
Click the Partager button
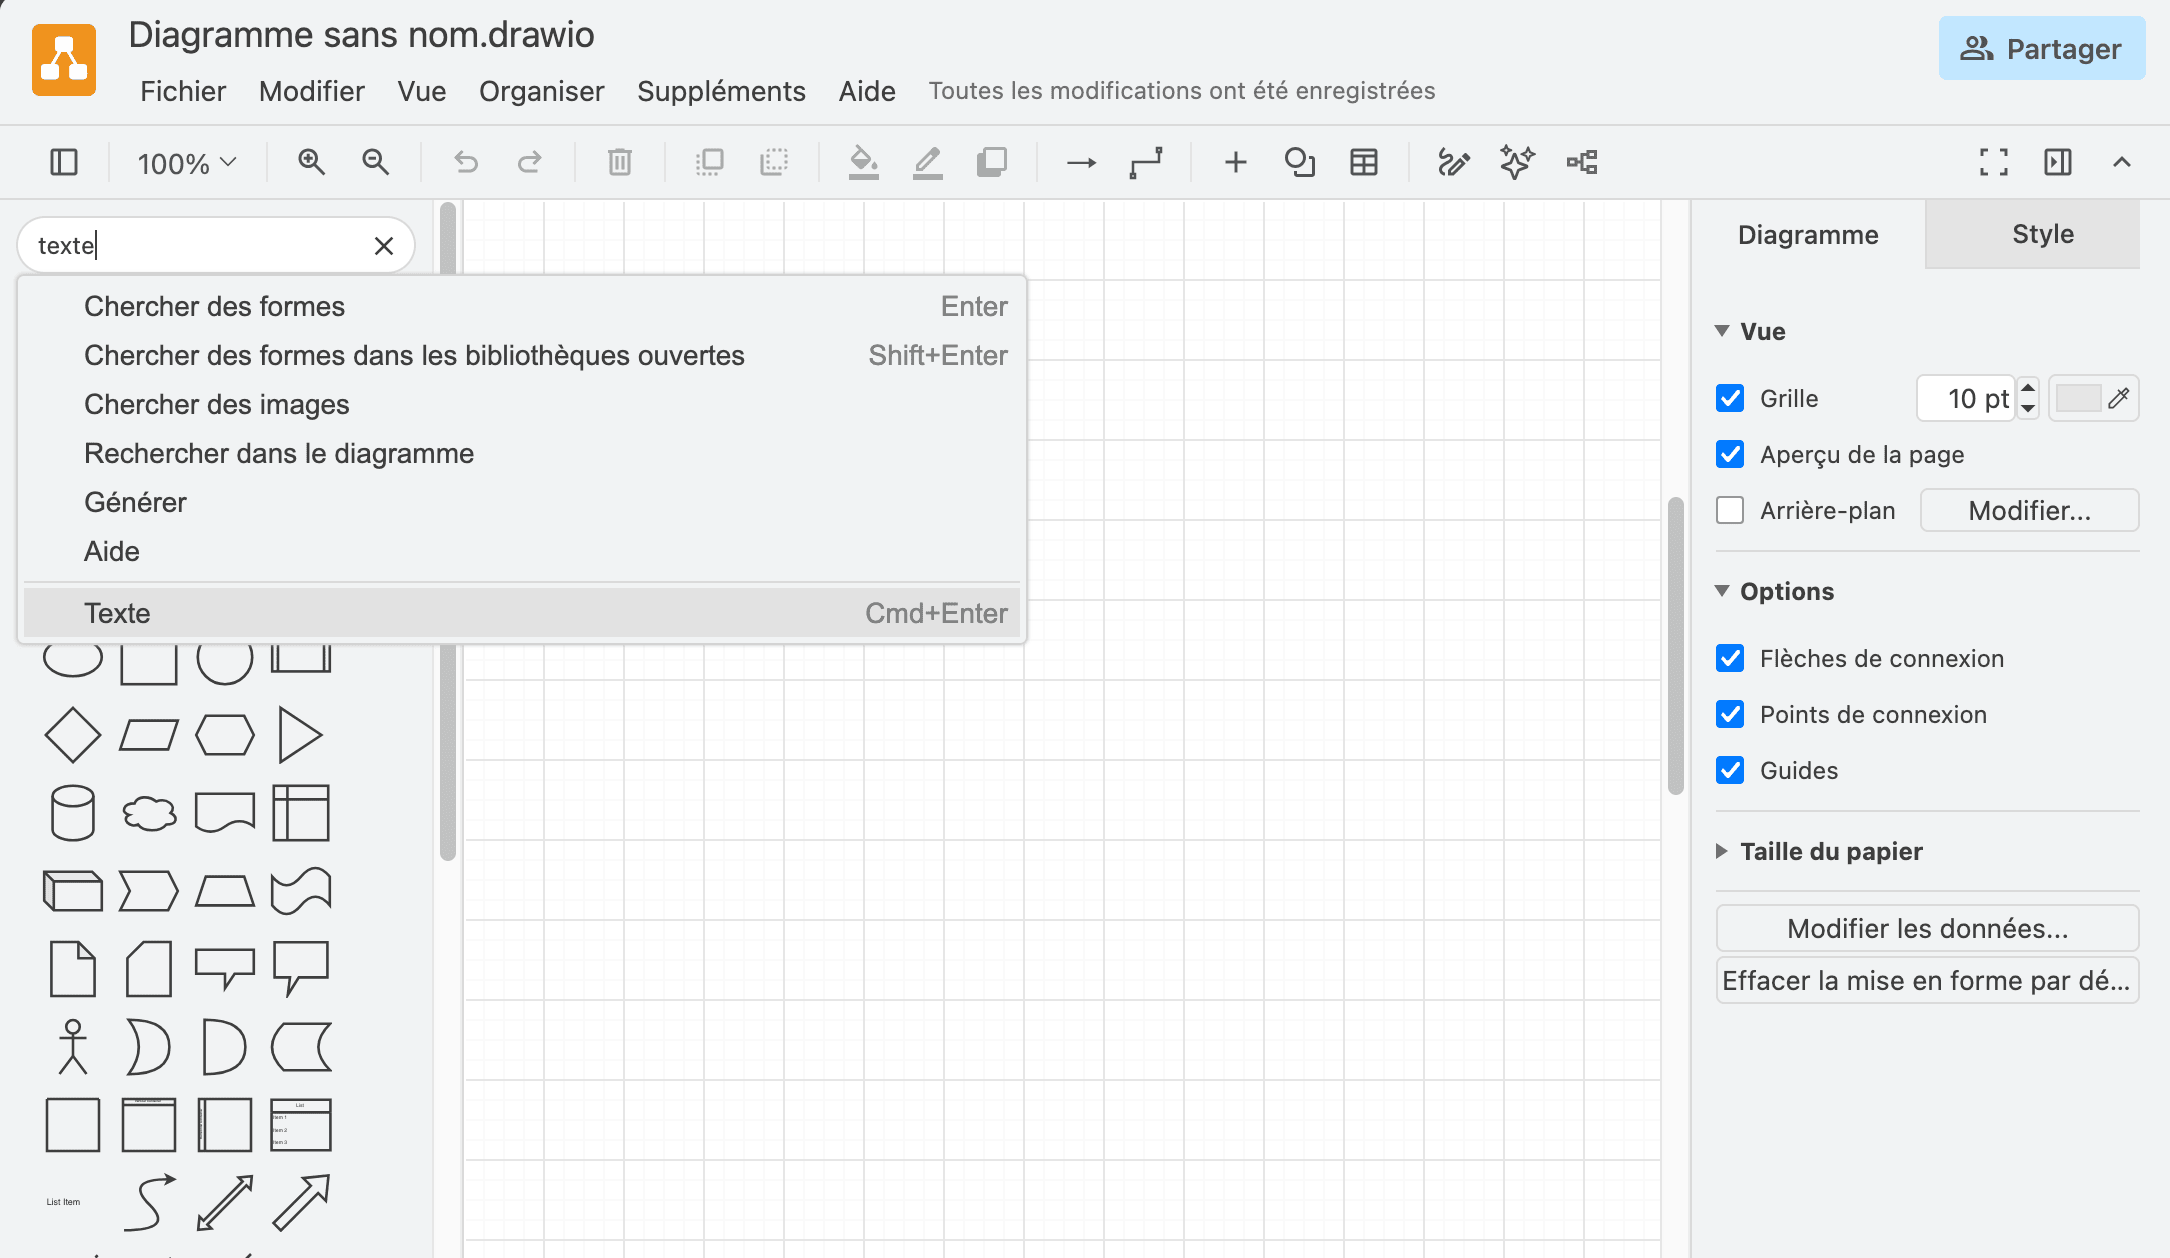[x=2042, y=48]
